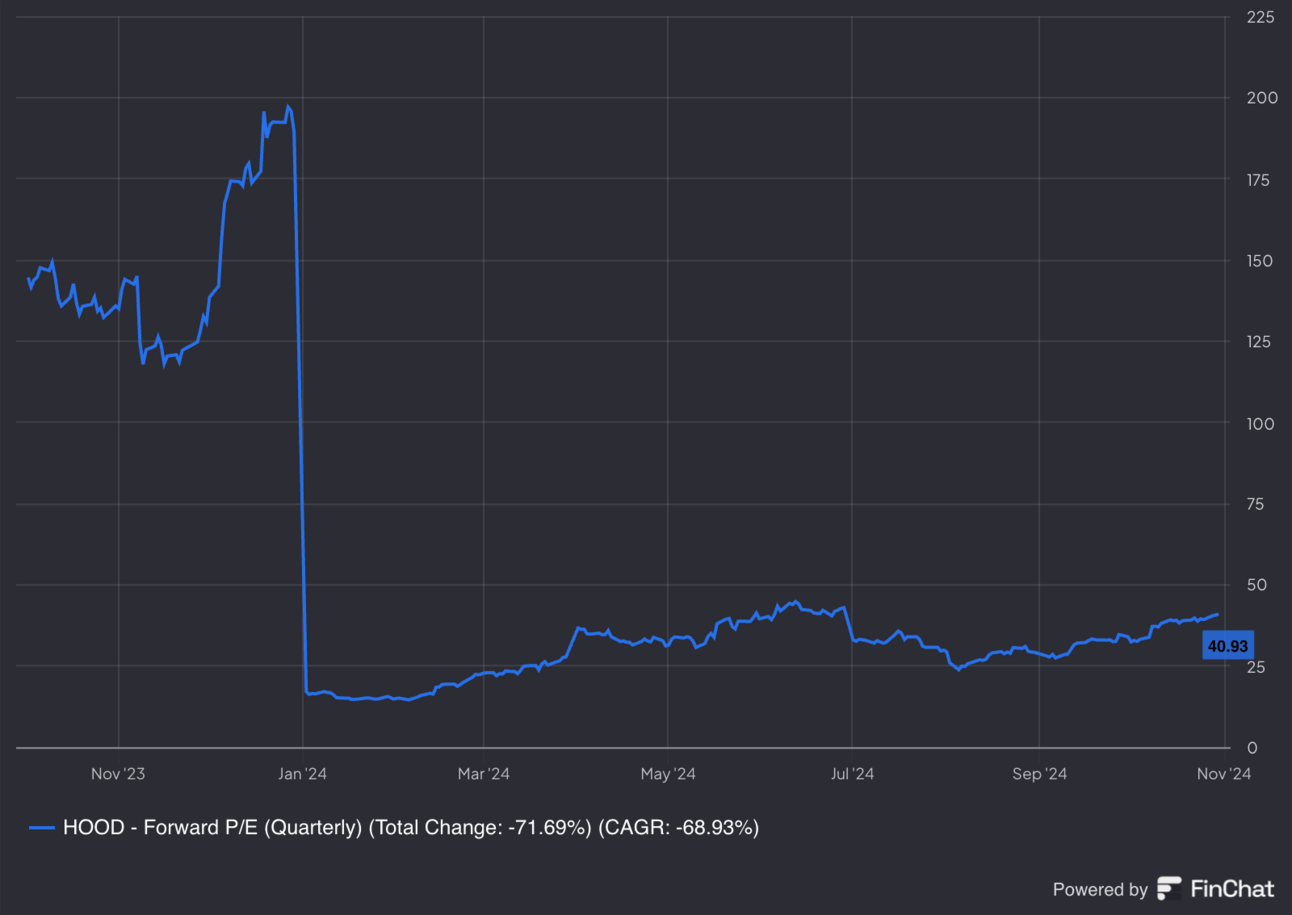Viewport: 1292px width, 915px height.
Task: Click the May '24 x-axis label
Action: click(x=668, y=773)
